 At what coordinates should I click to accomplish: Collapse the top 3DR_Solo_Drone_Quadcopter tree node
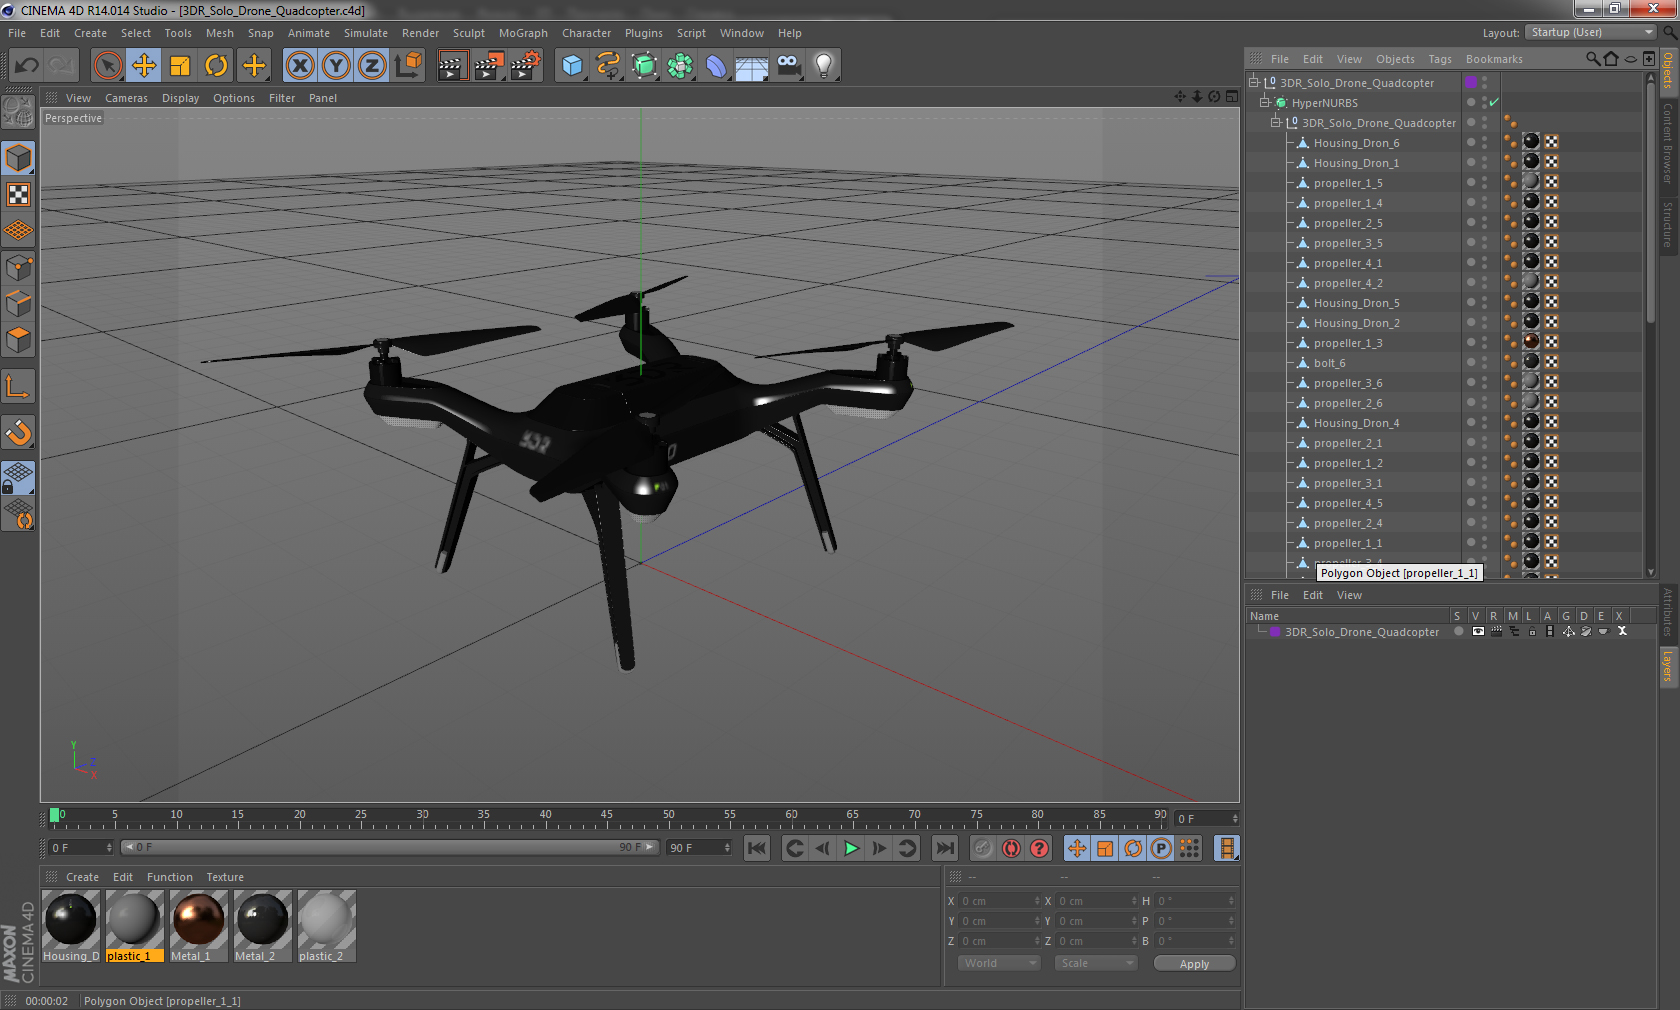[x=1253, y=83]
